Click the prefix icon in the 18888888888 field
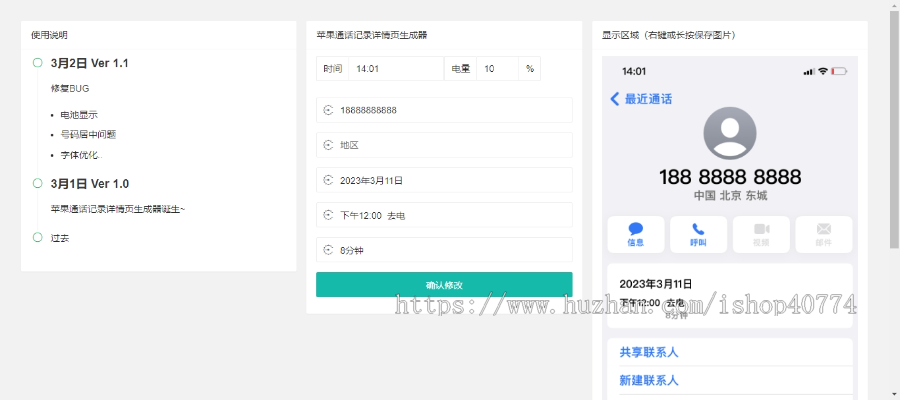 click(x=328, y=110)
